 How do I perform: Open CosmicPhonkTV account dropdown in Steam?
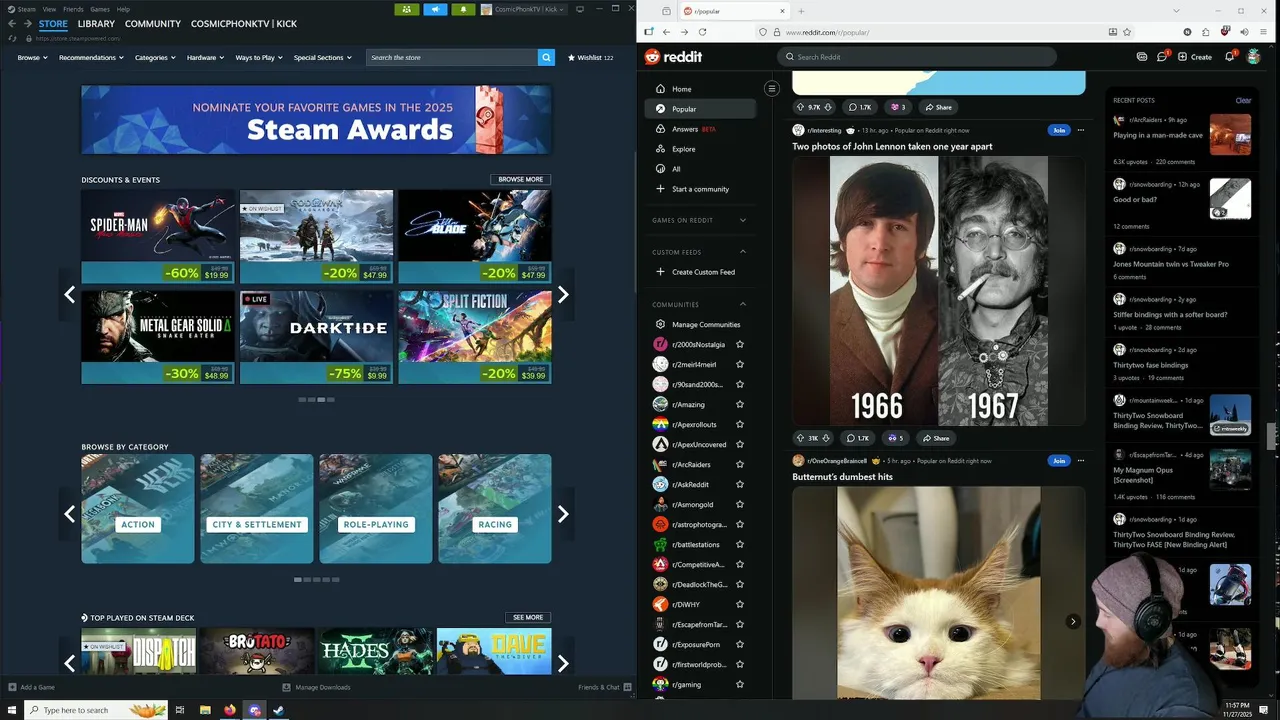tap(524, 9)
